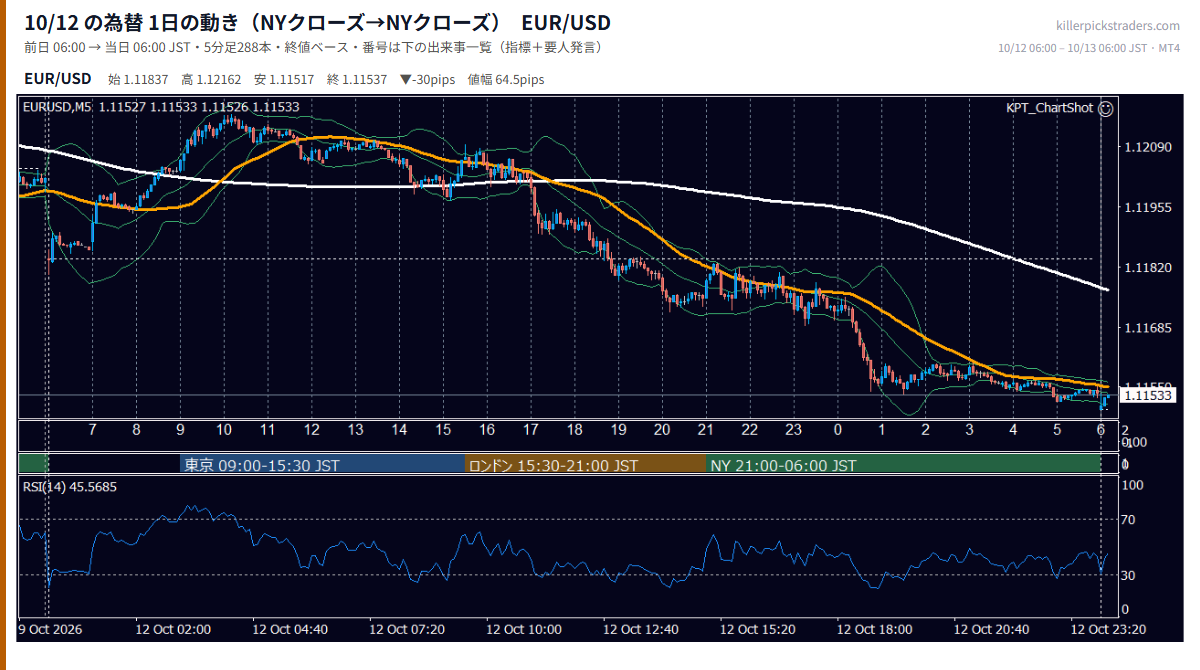The width and height of the screenshot is (1200, 670).
Task: Click the 値幅 64.5pips range value
Action: coord(506,79)
